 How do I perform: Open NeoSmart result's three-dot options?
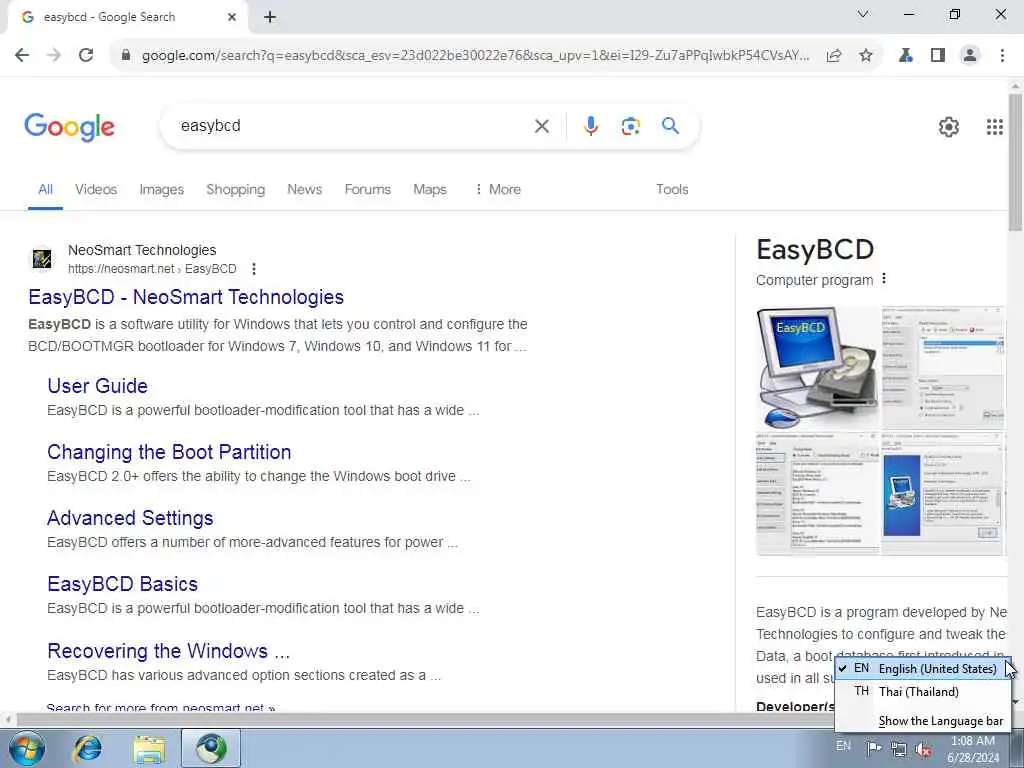coord(254,268)
